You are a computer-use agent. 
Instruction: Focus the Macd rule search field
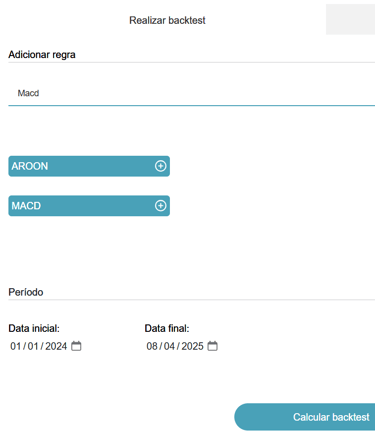click(192, 93)
